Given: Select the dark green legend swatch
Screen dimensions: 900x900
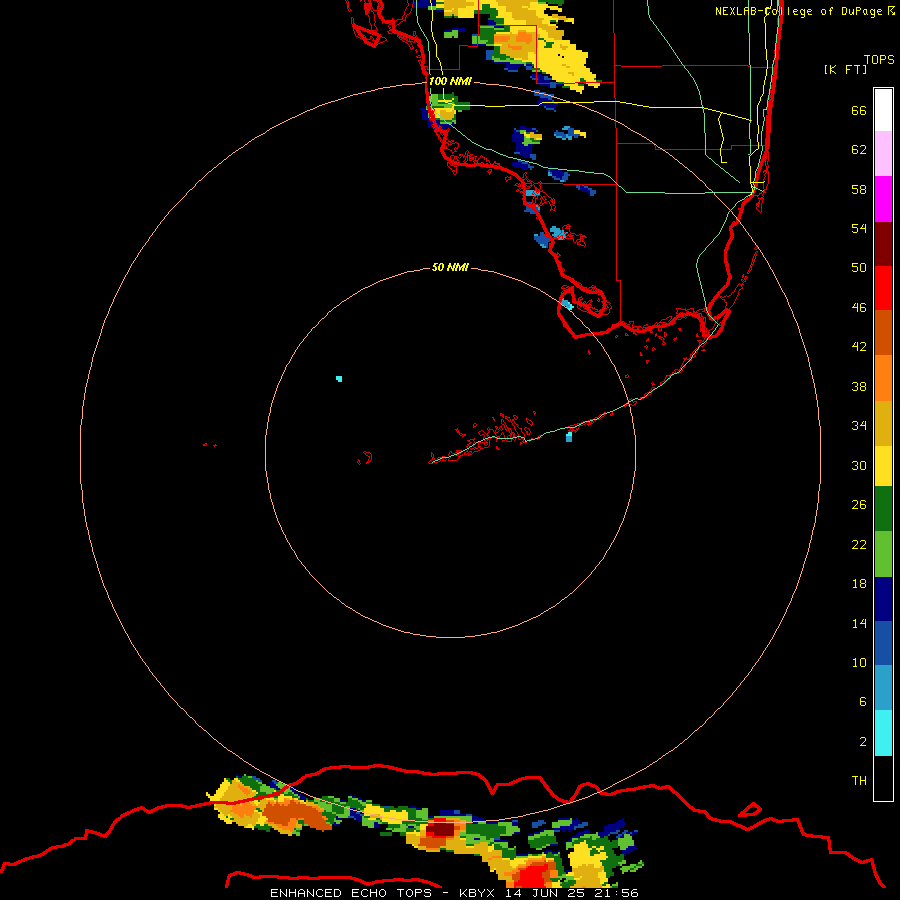Looking at the screenshot, I should pos(883,509).
